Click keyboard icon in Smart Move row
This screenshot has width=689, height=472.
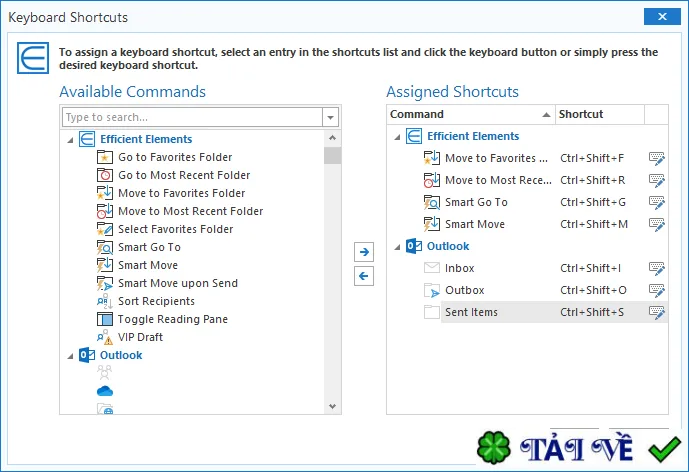pyautogui.click(x=657, y=224)
